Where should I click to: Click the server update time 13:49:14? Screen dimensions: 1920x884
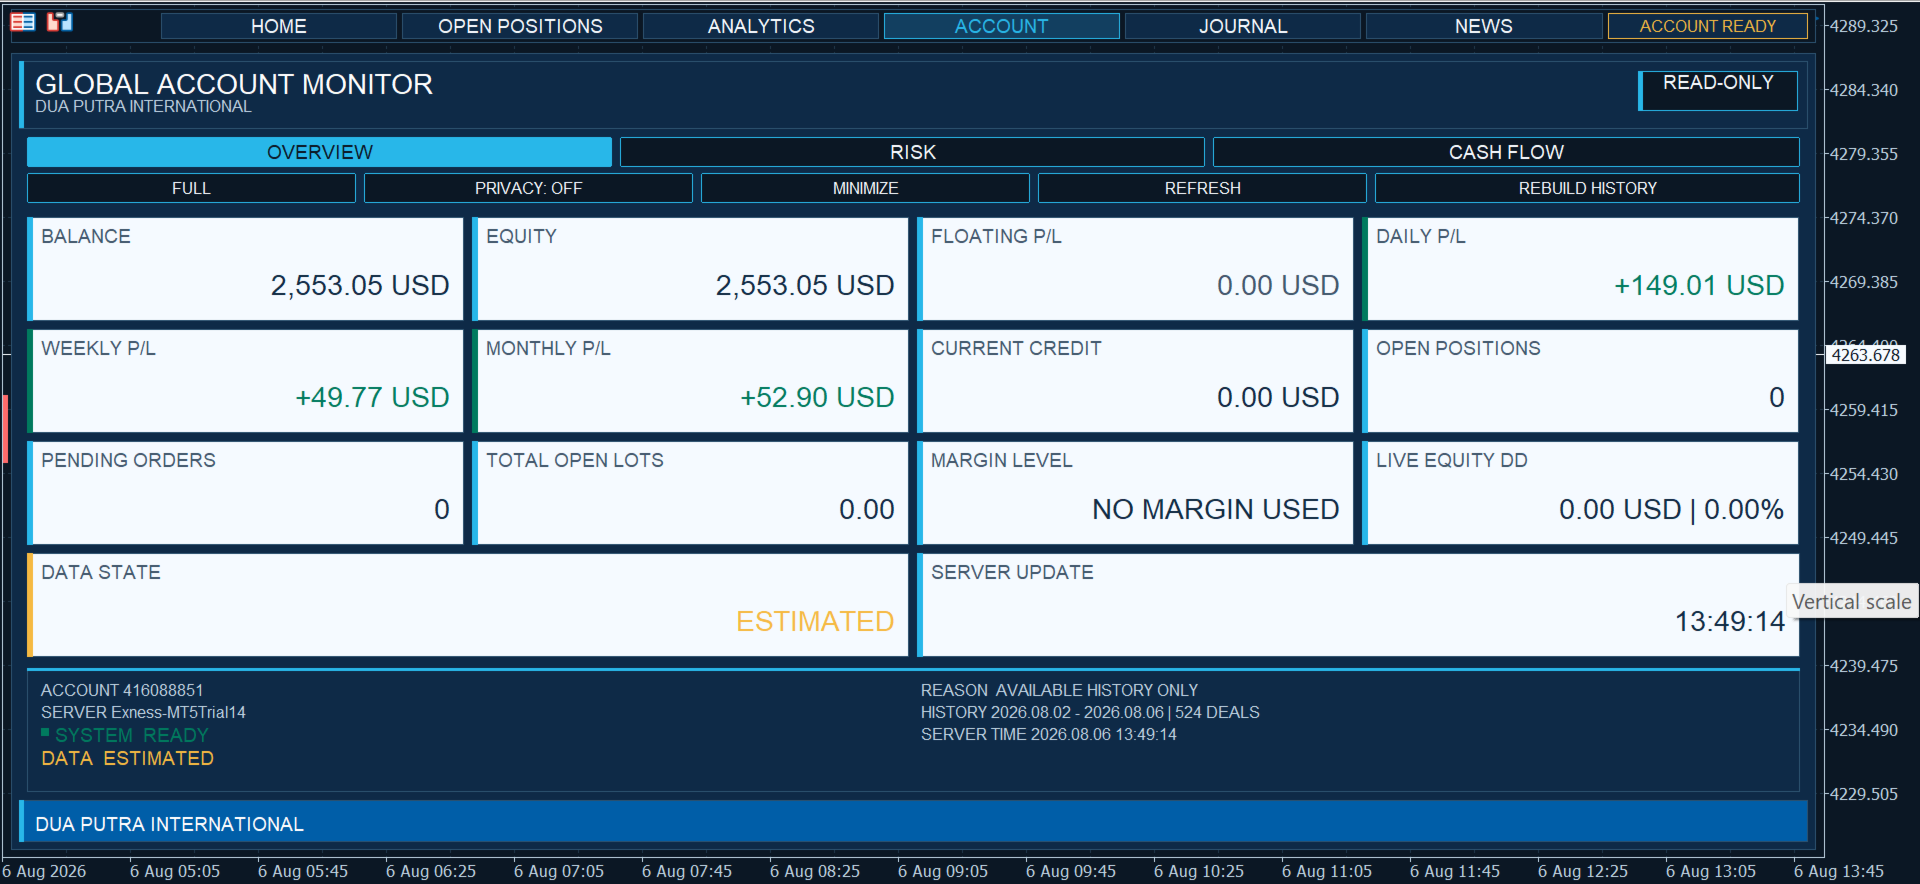1730,622
